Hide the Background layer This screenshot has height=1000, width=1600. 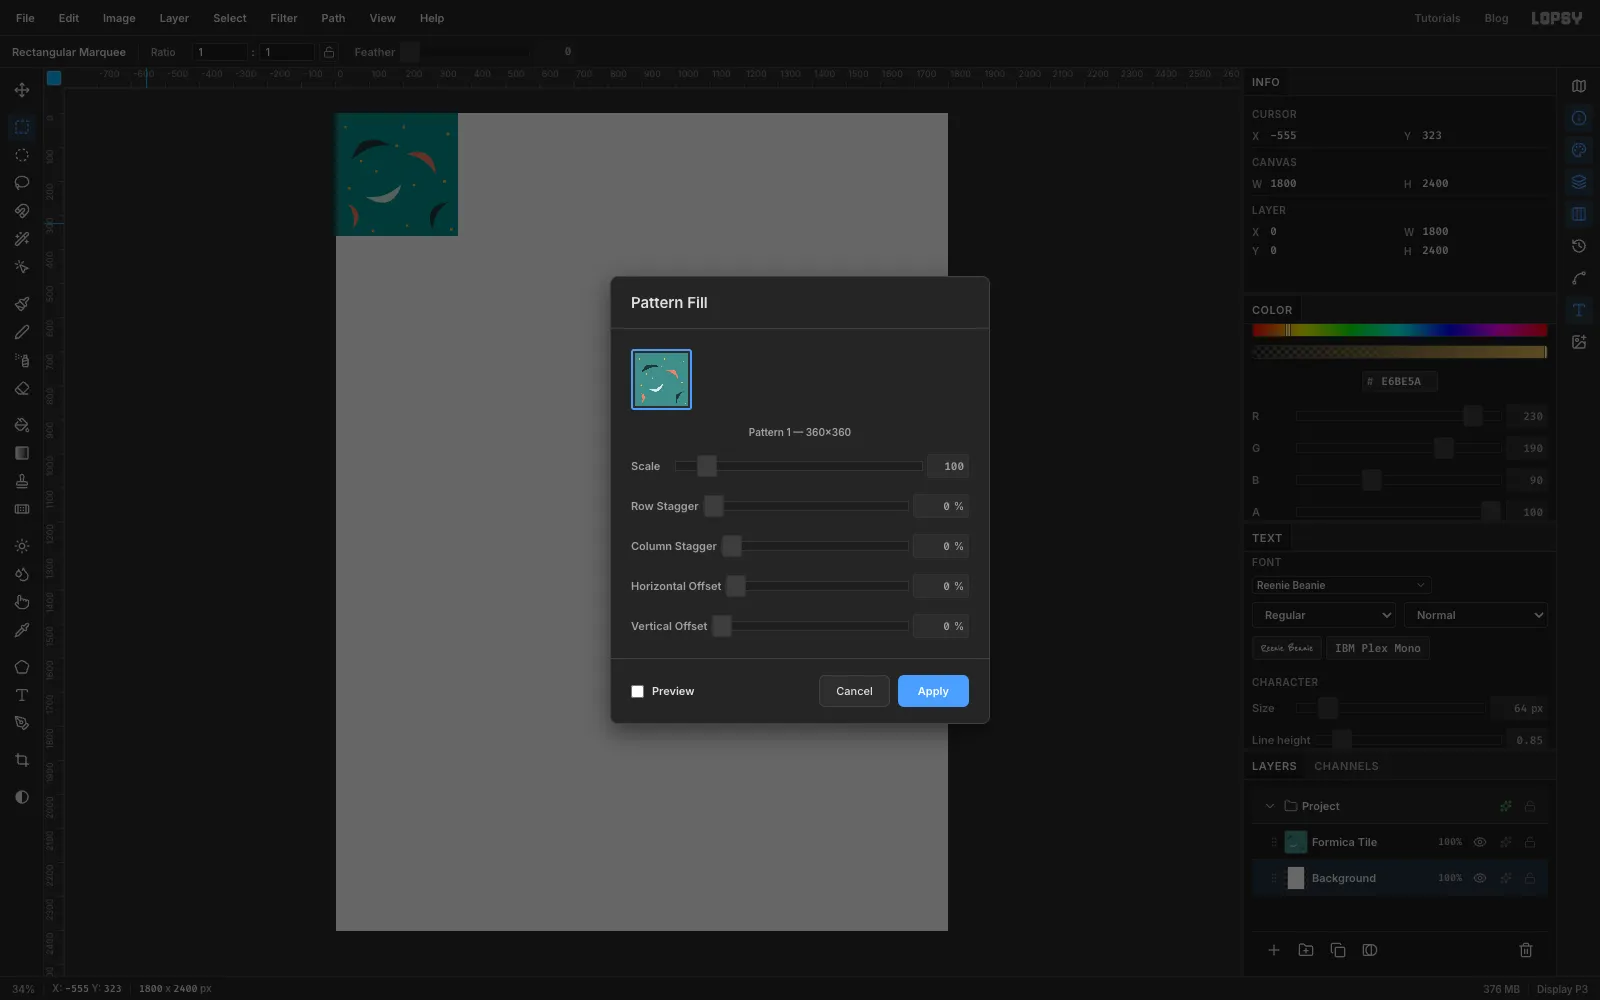(1480, 878)
